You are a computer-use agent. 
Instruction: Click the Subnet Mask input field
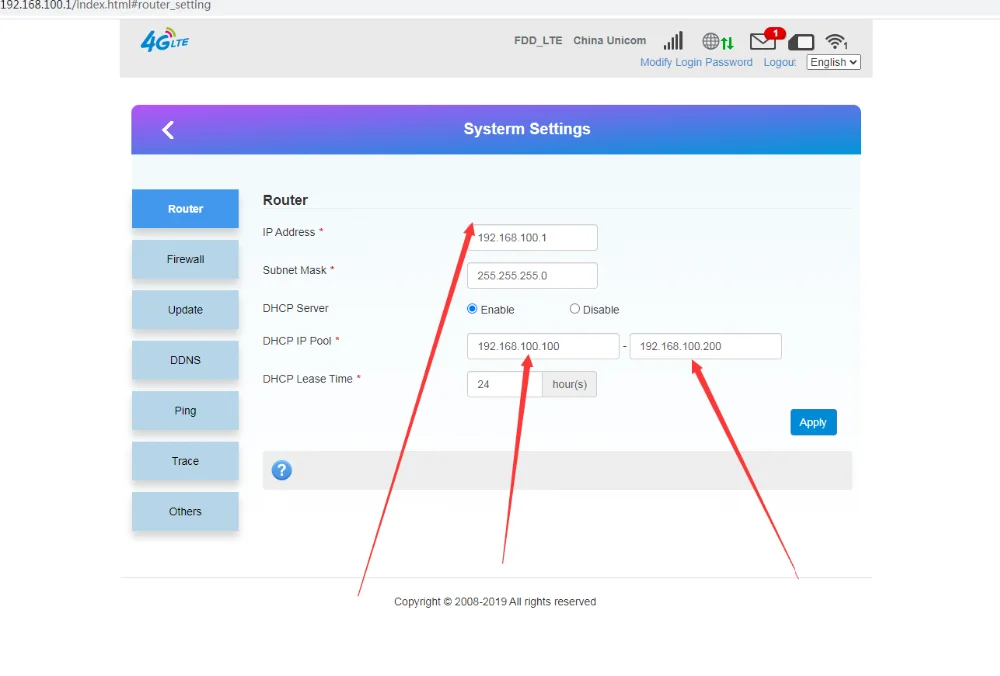pyautogui.click(x=532, y=276)
